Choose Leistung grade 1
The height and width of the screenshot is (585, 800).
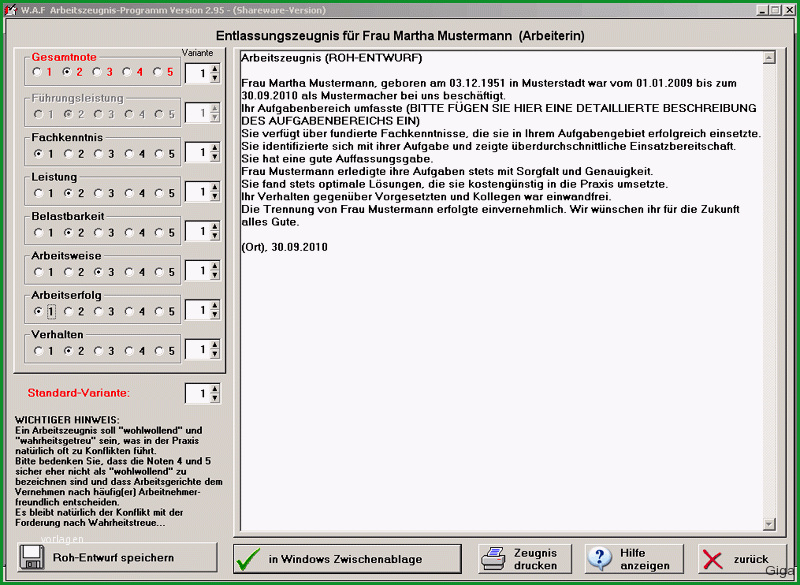pyautogui.click(x=38, y=193)
